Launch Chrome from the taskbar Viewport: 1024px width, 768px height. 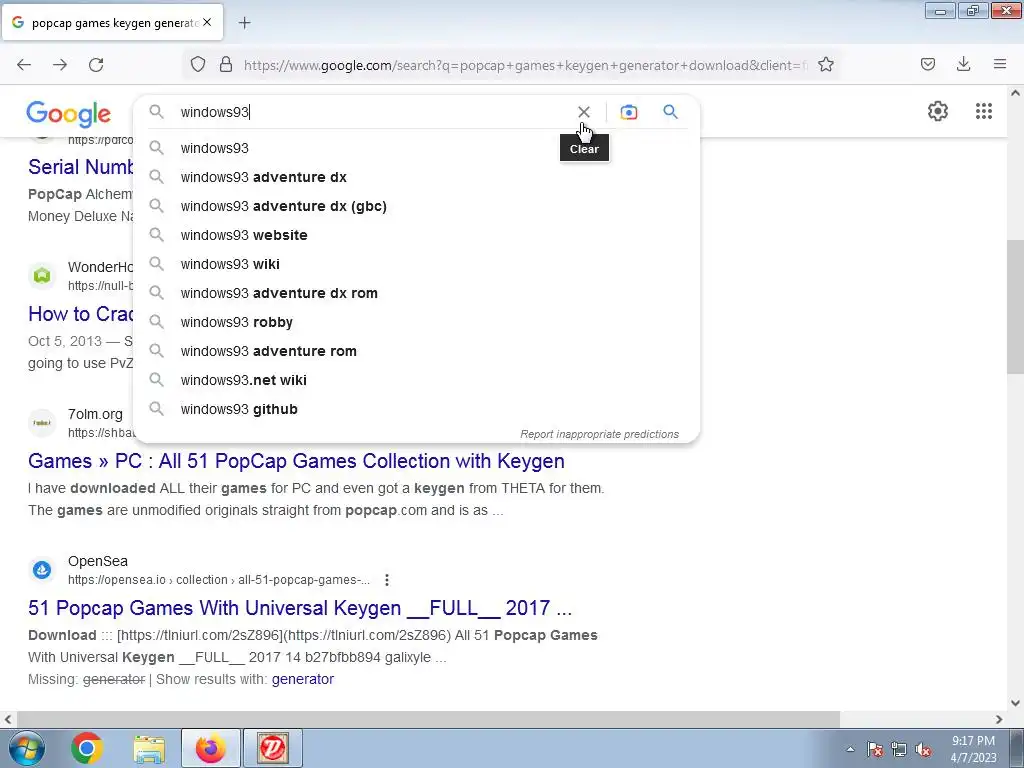87,748
